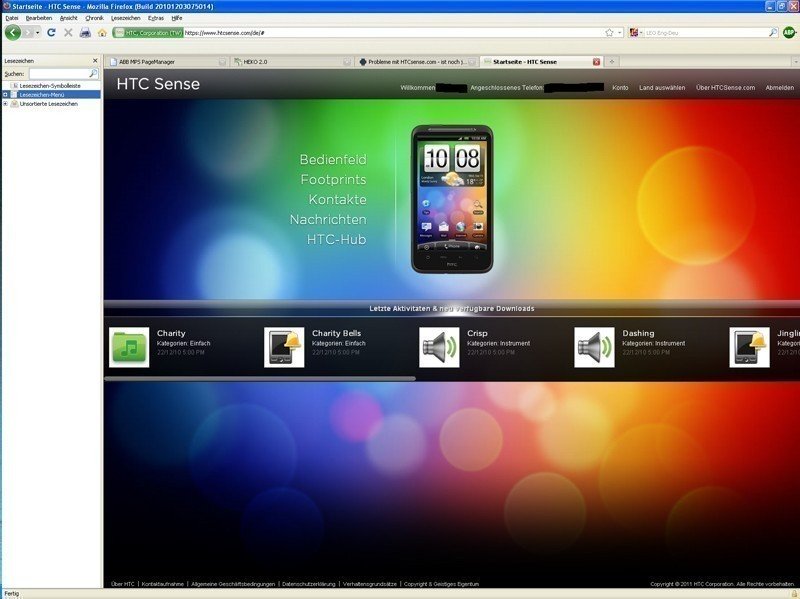Image resolution: width=800 pixels, height=599 pixels.
Task: Open the Konto link
Action: (x=620, y=88)
